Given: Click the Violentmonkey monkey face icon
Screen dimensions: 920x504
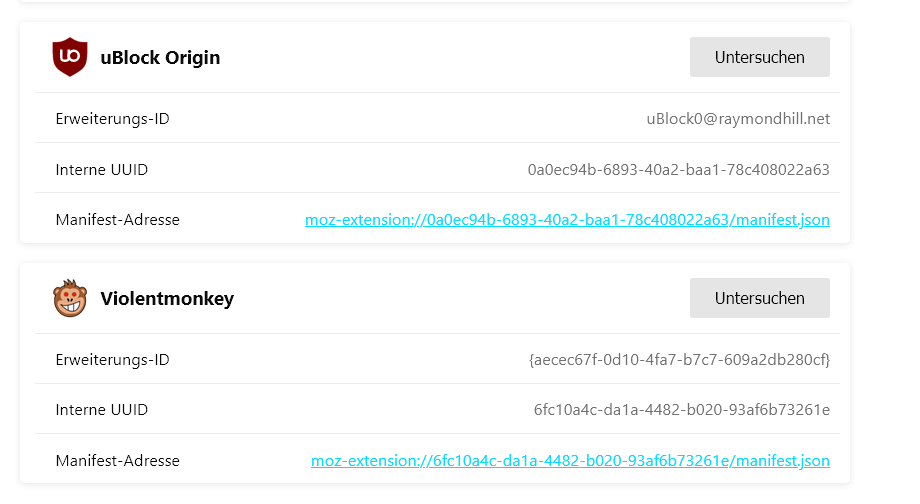Looking at the screenshot, I should point(70,298).
